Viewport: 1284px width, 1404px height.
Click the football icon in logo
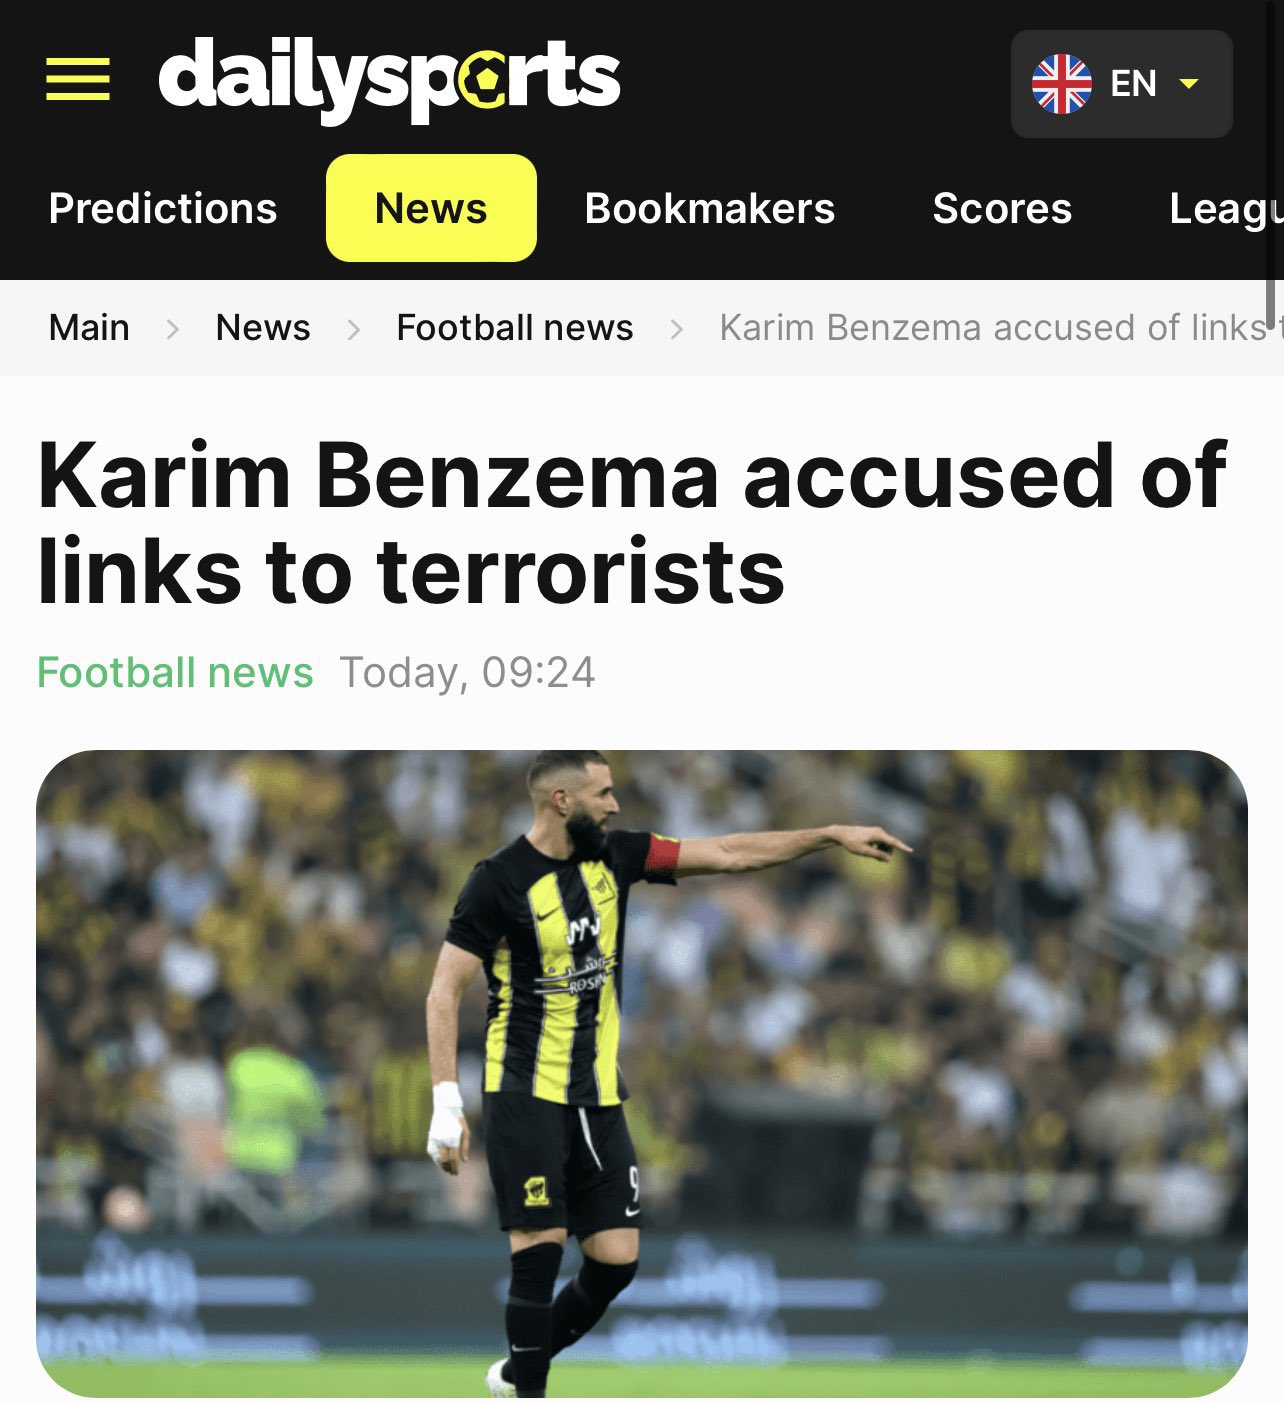484,83
